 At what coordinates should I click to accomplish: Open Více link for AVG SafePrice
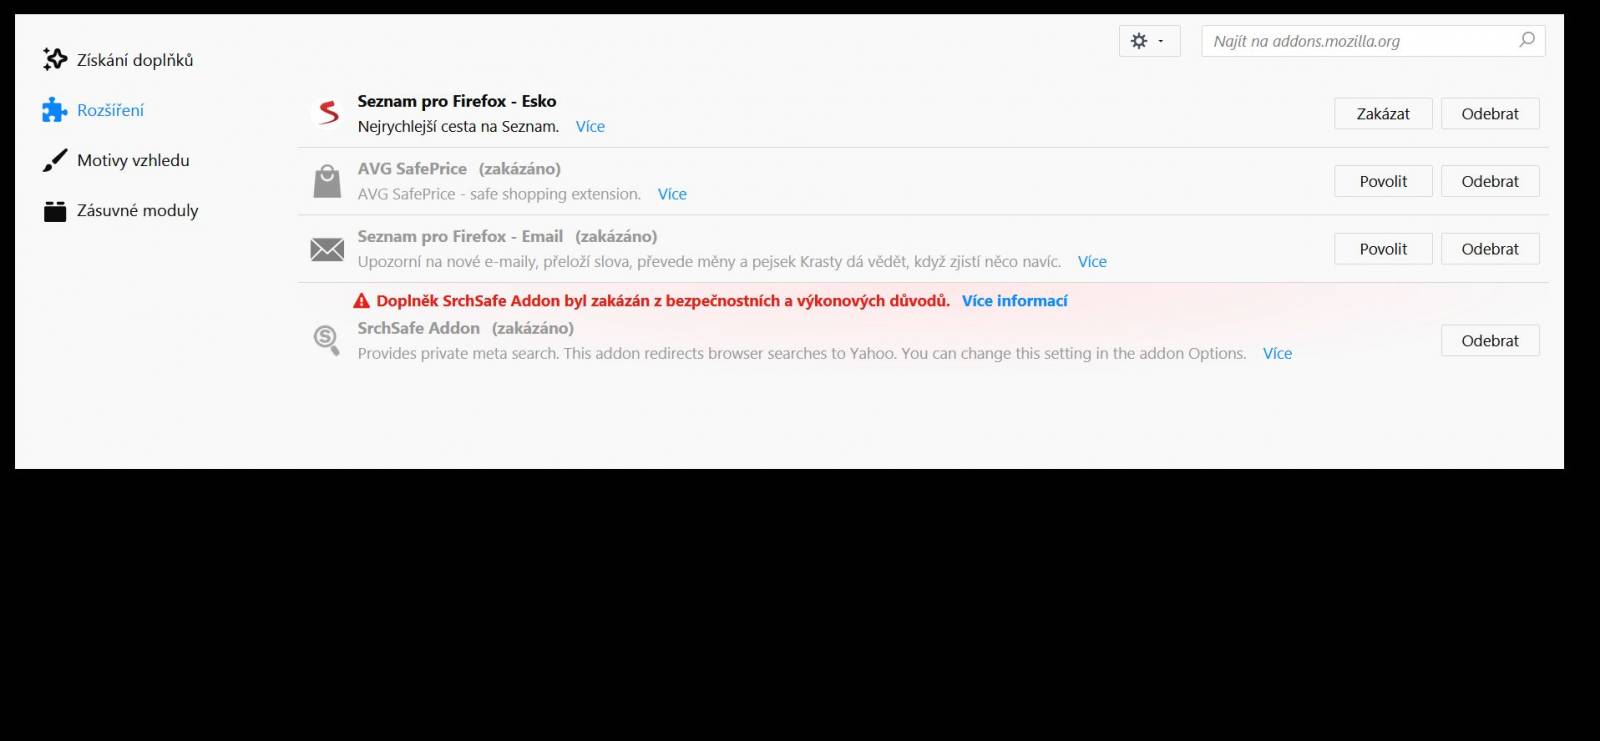672,194
